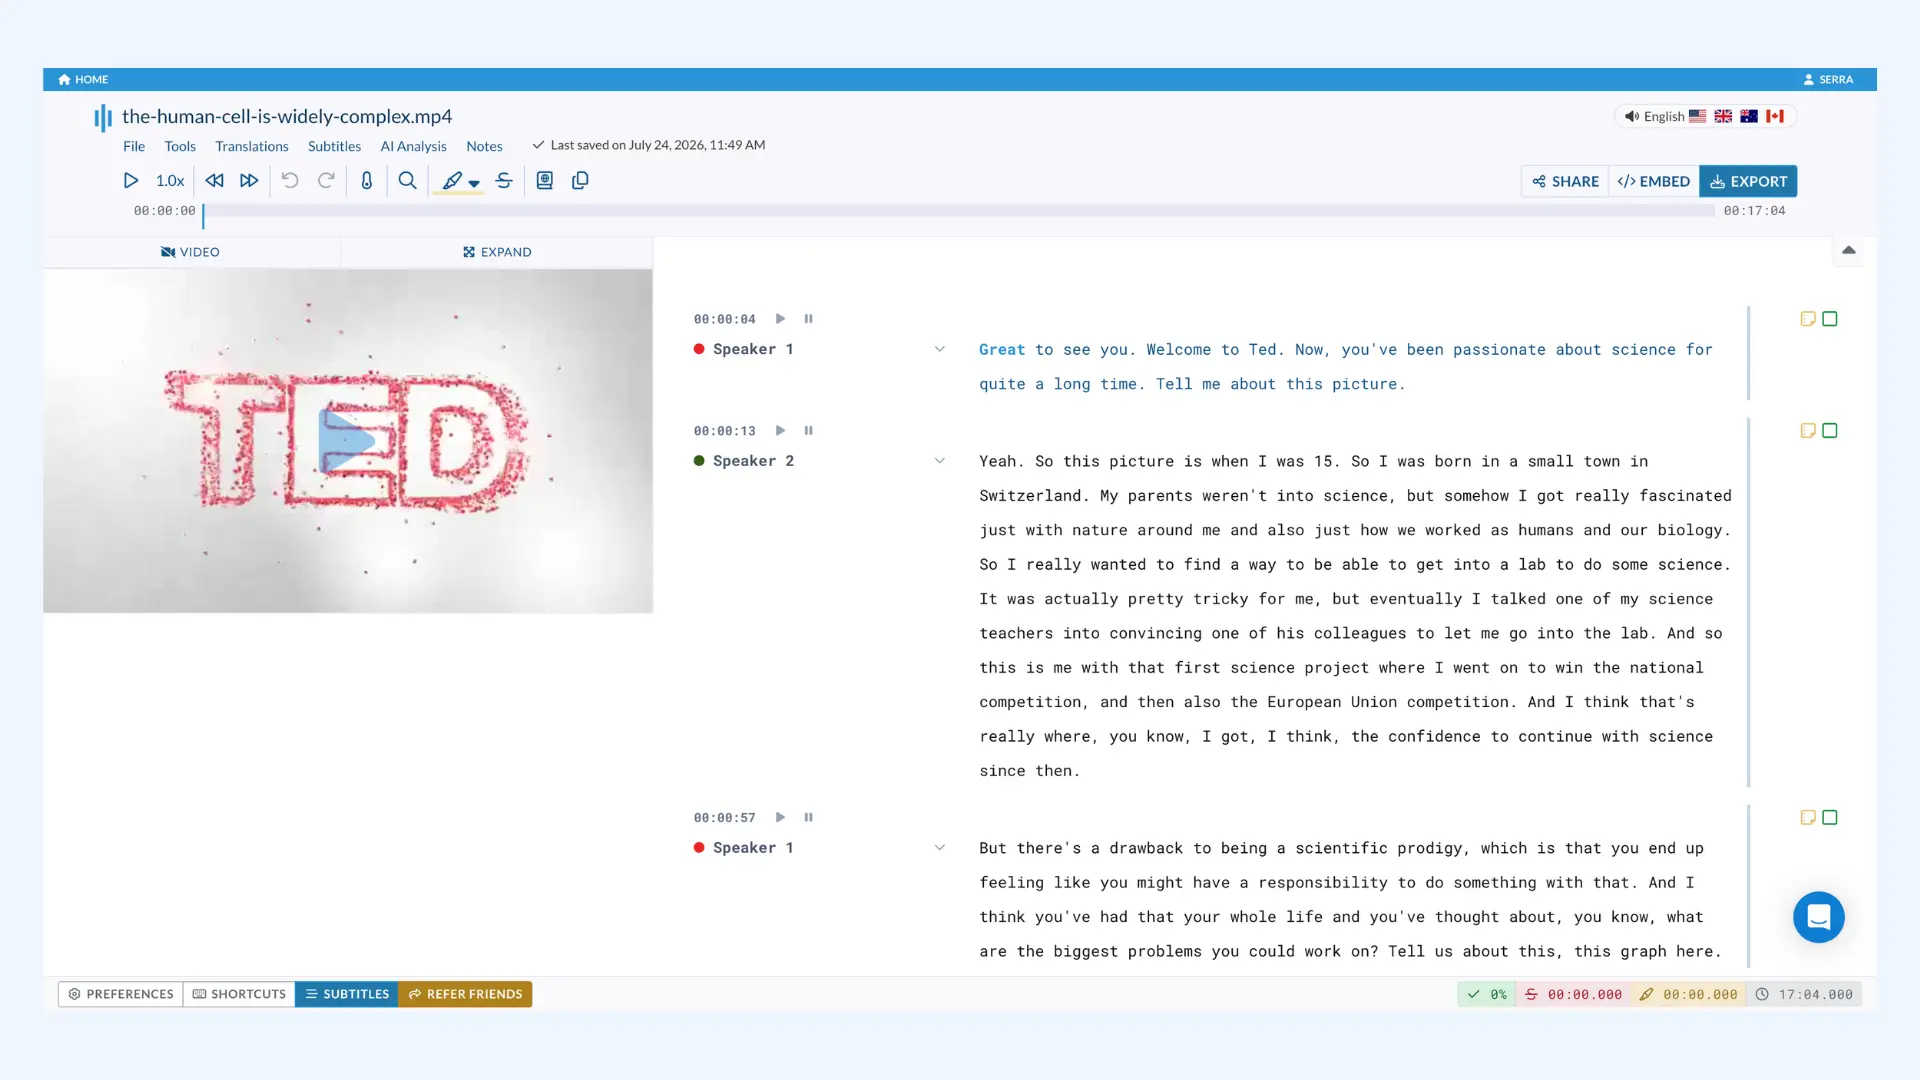The height and width of the screenshot is (1080, 1920).
Task: Open the search magnifier tool
Action: pos(407,181)
